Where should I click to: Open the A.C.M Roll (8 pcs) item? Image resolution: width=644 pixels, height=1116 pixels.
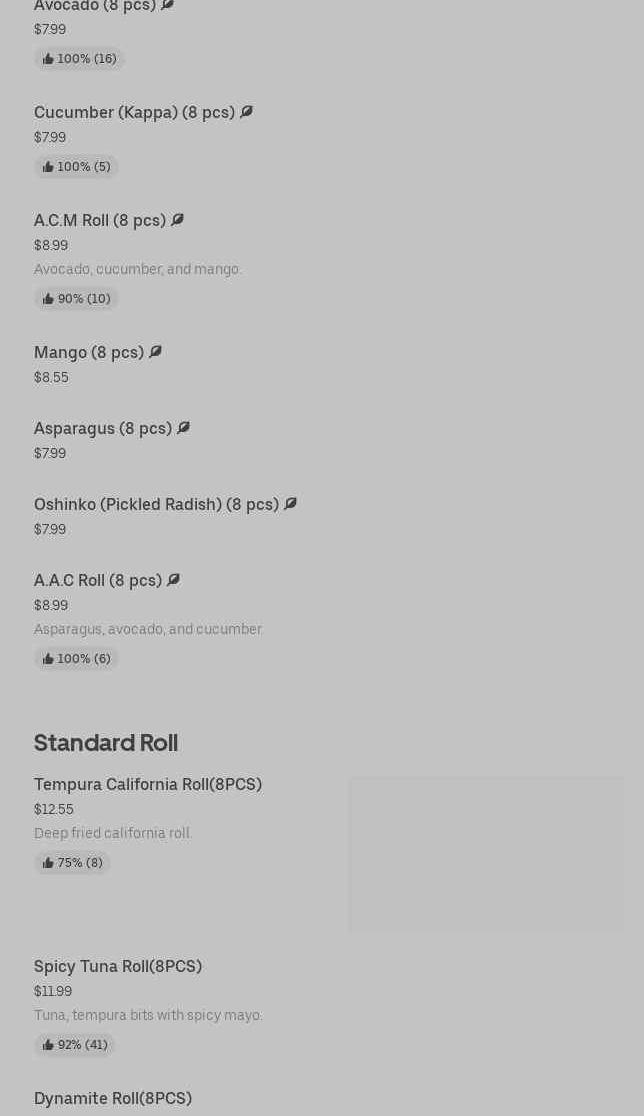(x=100, y=220)
